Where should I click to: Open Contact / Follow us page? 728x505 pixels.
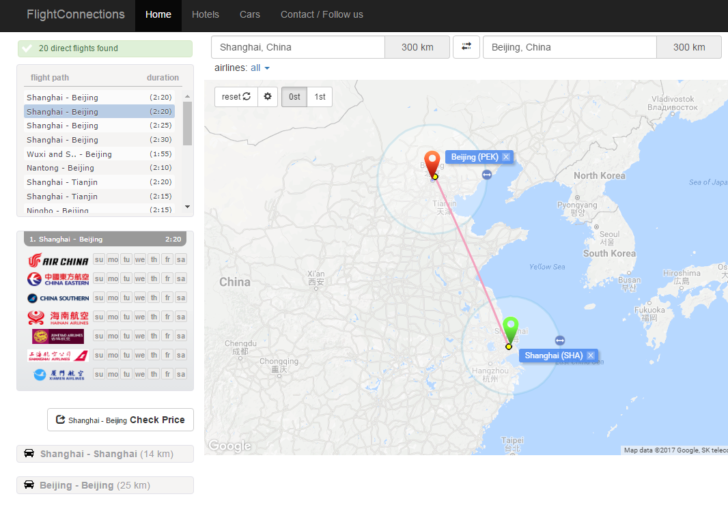[322, 14]
